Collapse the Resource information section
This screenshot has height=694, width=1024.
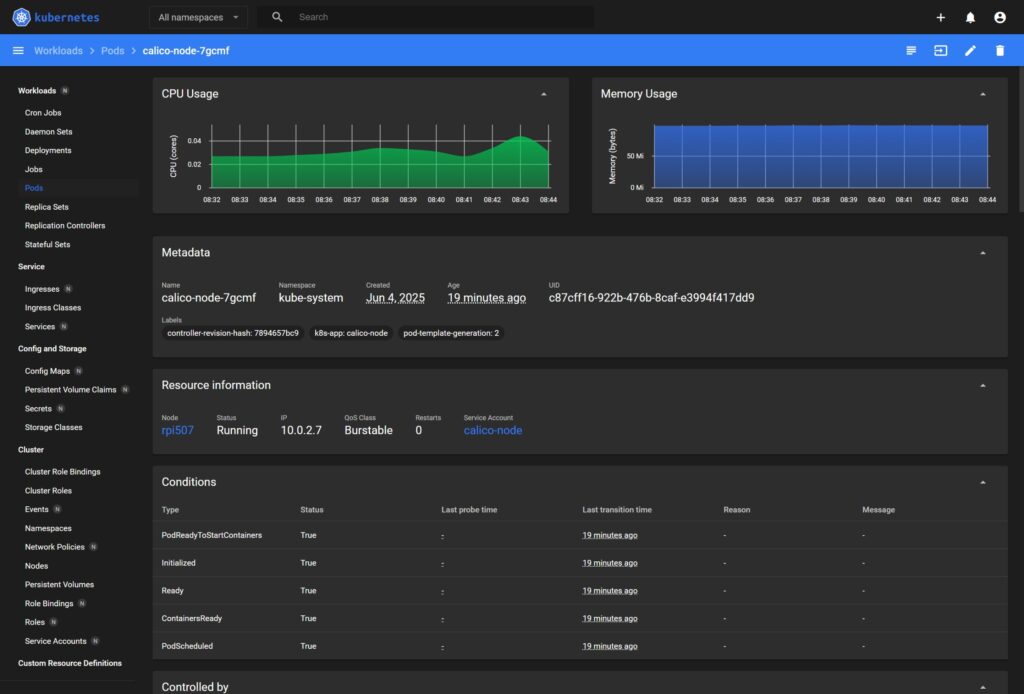click(983, 385)
